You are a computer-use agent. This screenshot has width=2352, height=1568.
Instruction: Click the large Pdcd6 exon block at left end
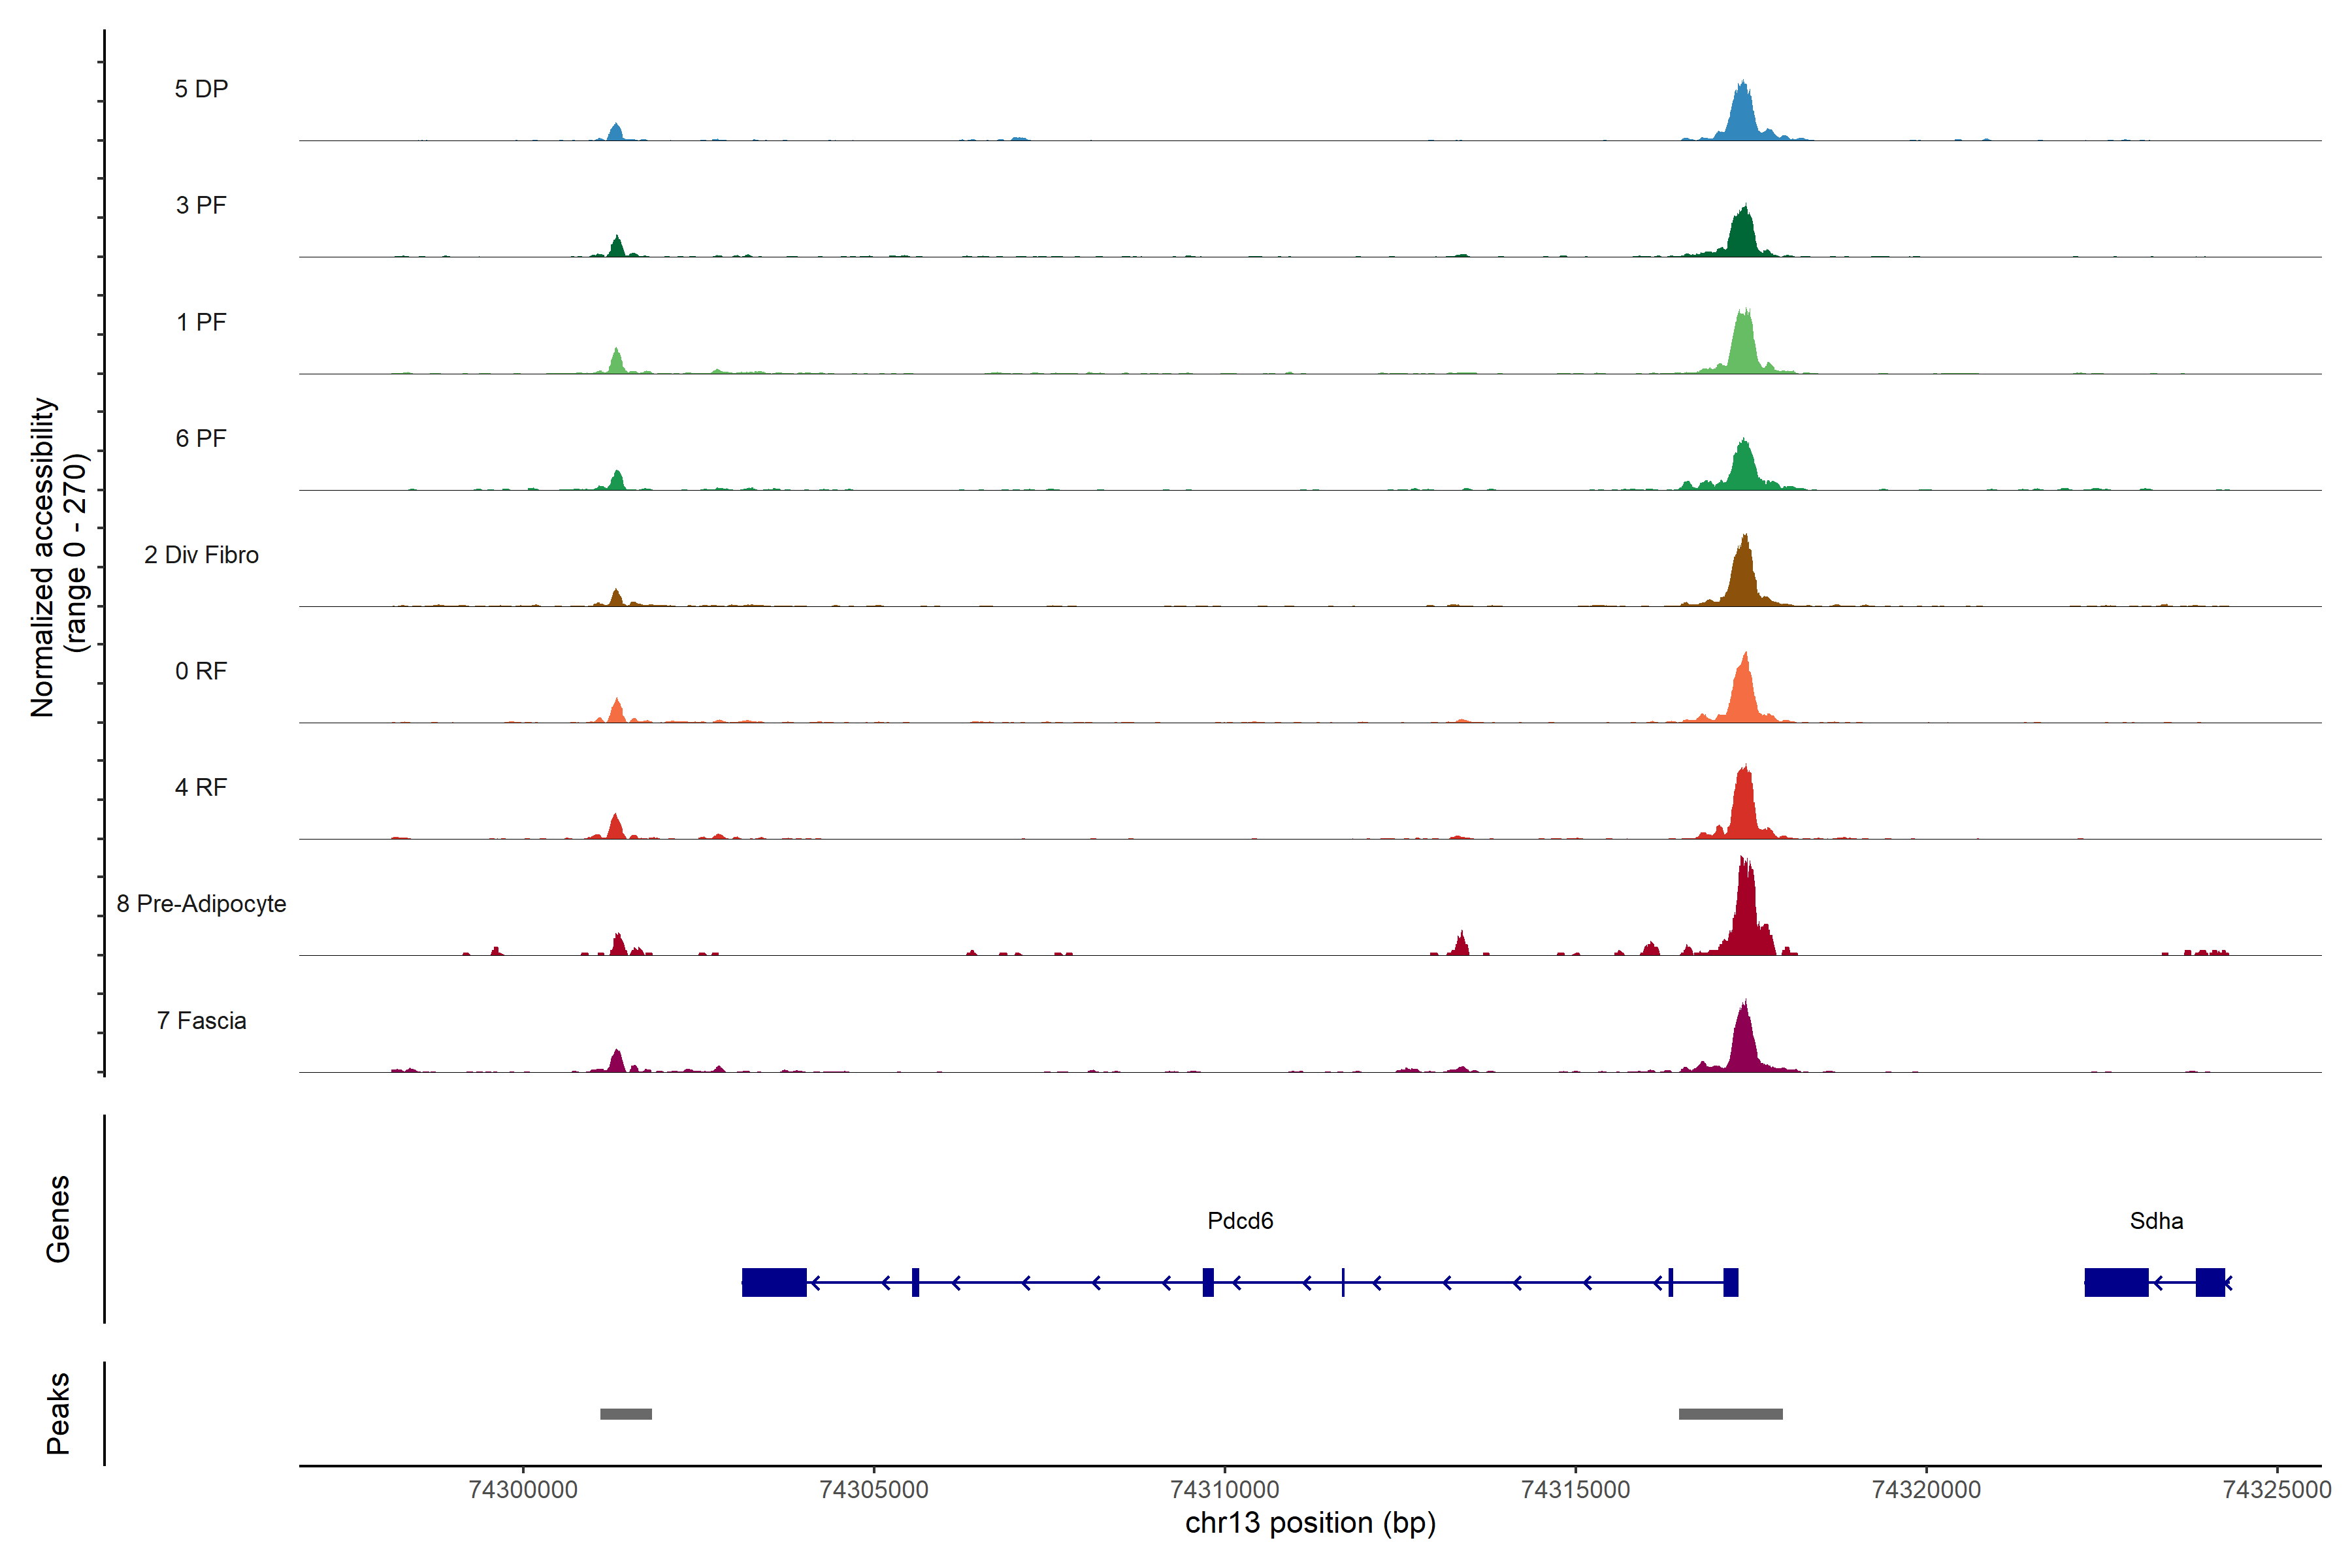pos(774,1282)
